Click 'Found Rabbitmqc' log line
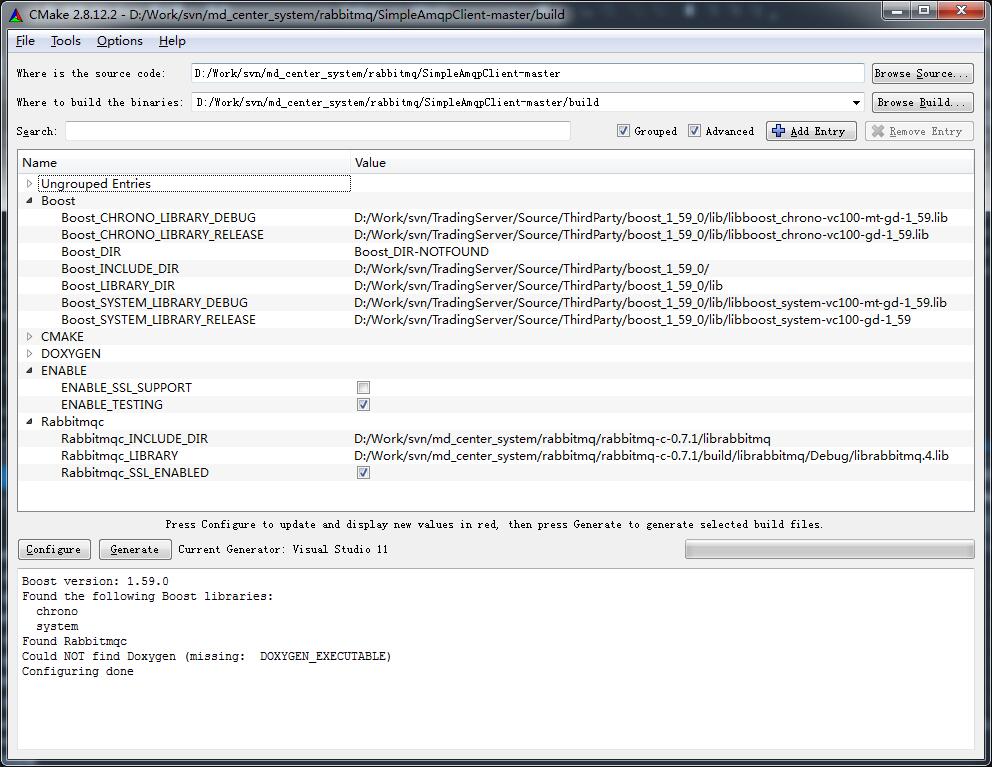Image resolution: width=992 pixels, height=767 pixels. pyautogui.click(x=74, y=641)
